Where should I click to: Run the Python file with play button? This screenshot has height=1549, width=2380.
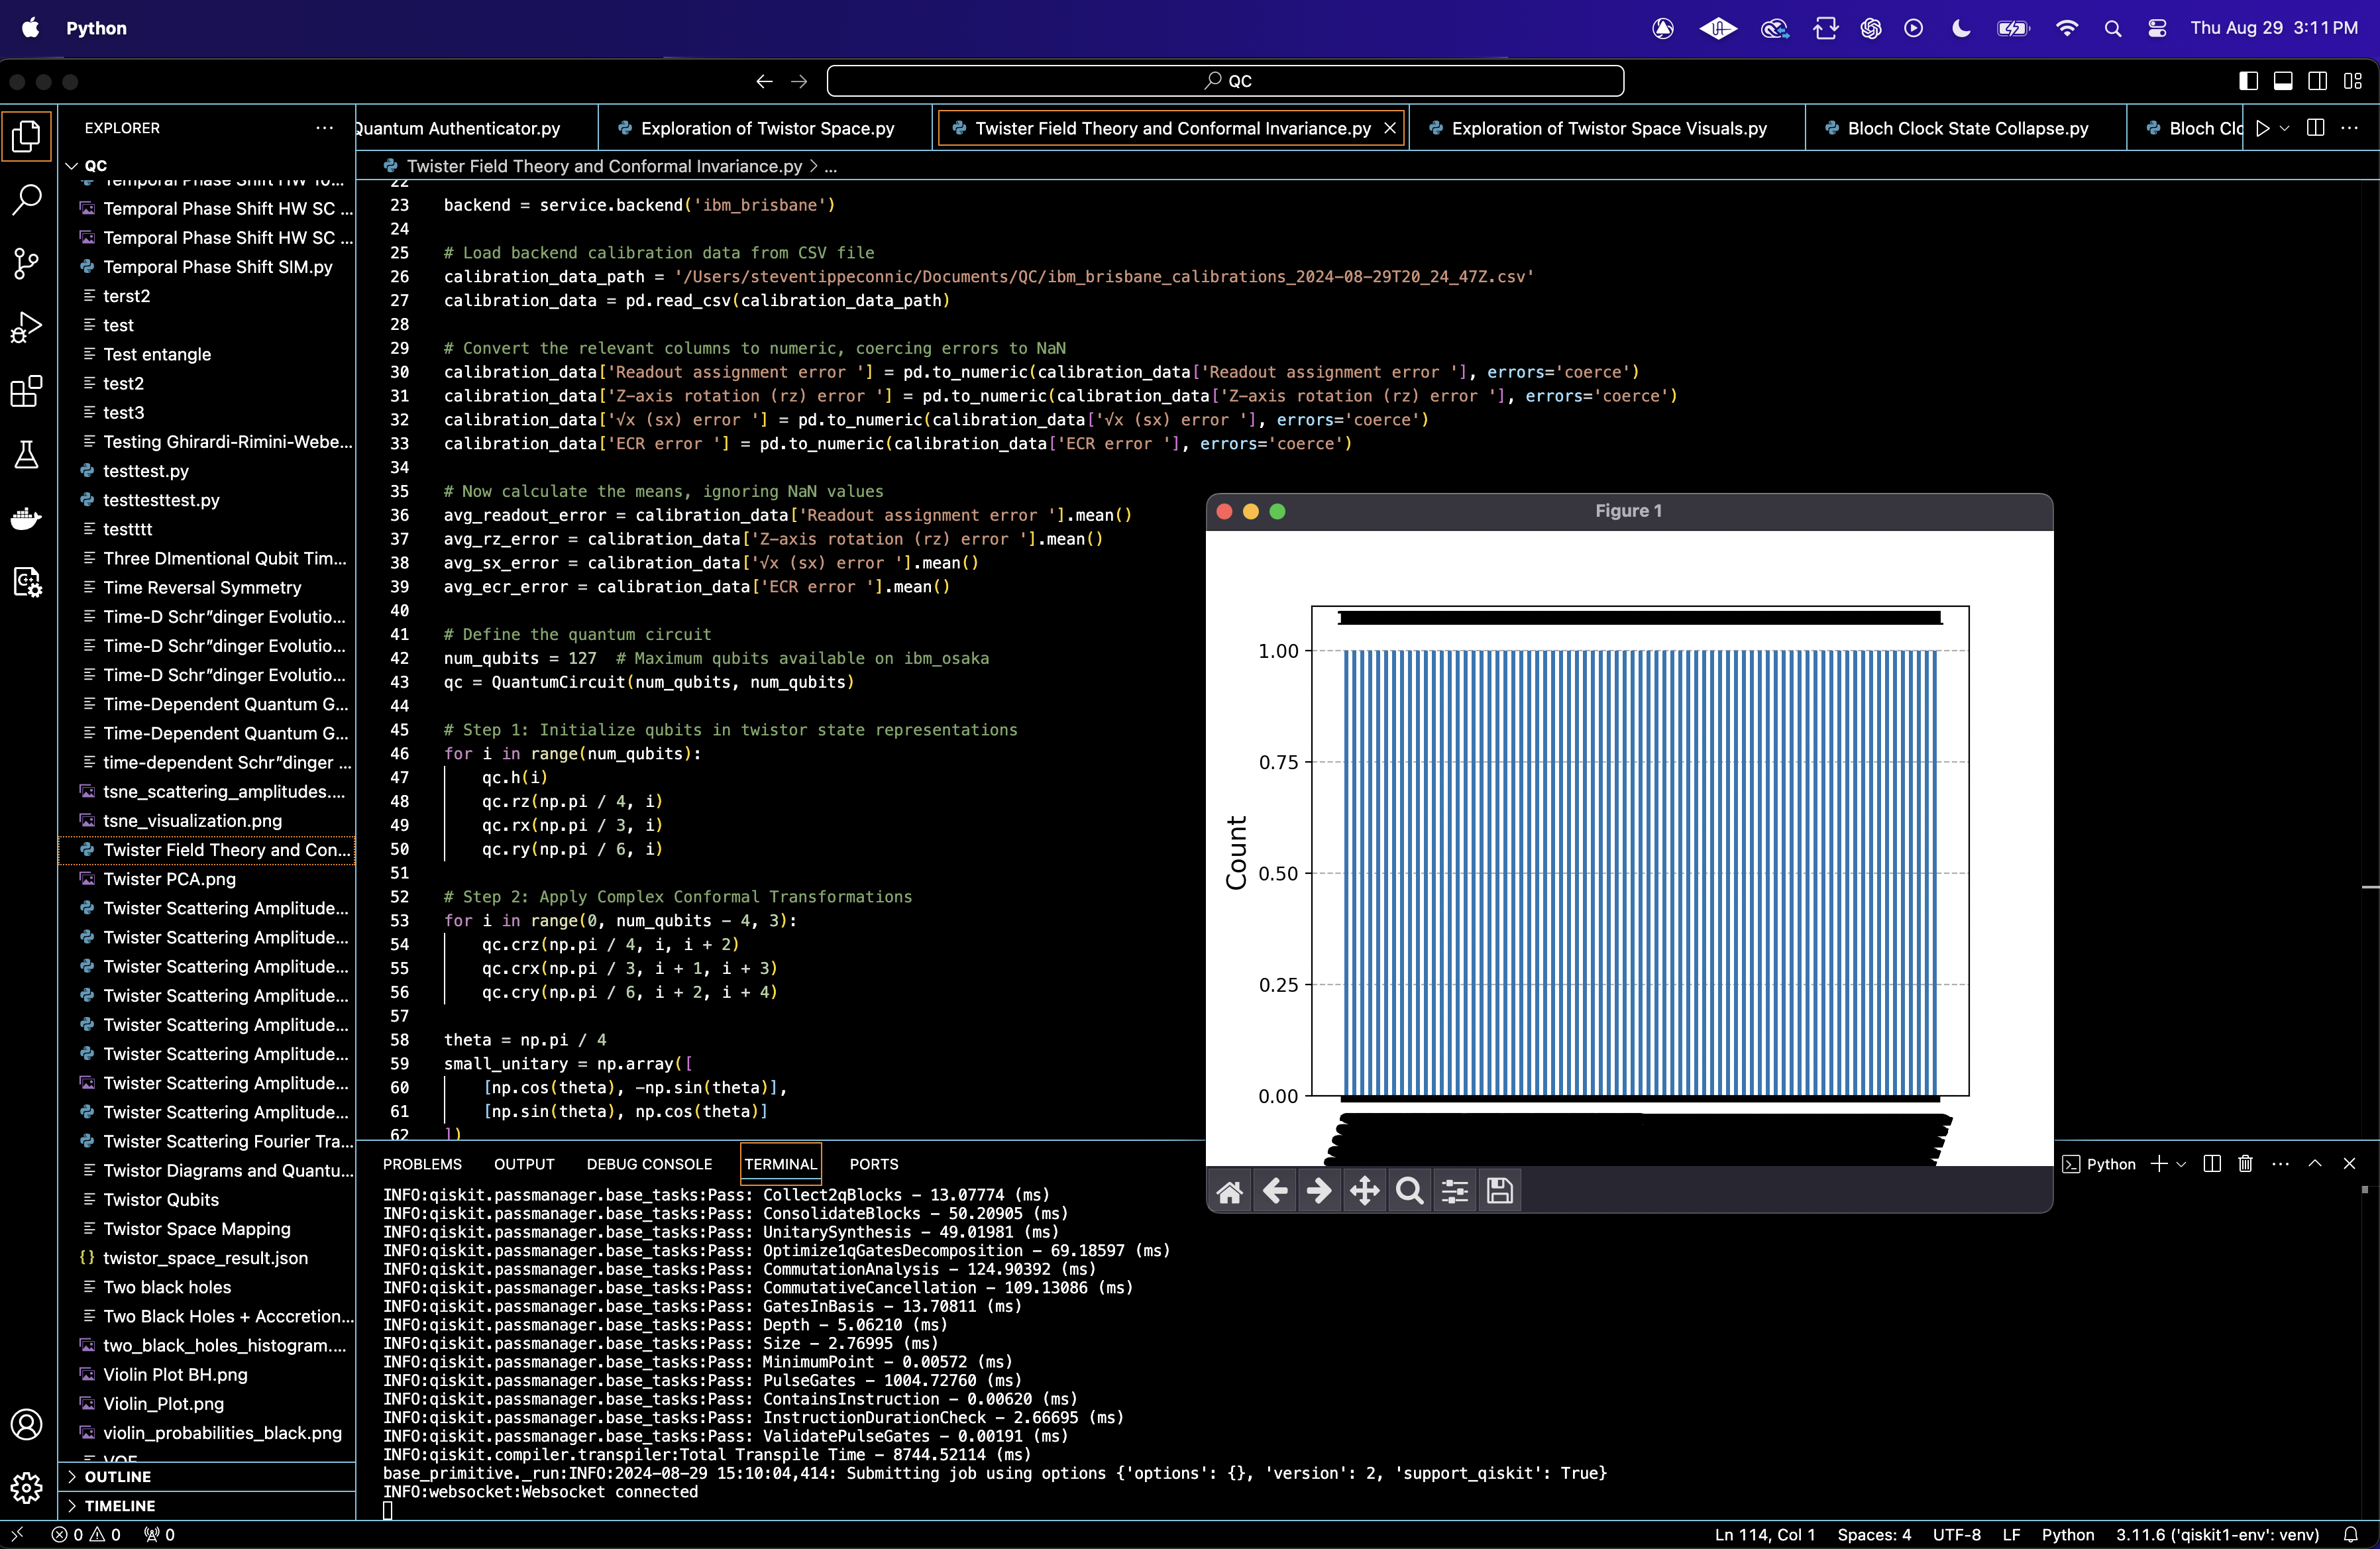point(2263,128)
